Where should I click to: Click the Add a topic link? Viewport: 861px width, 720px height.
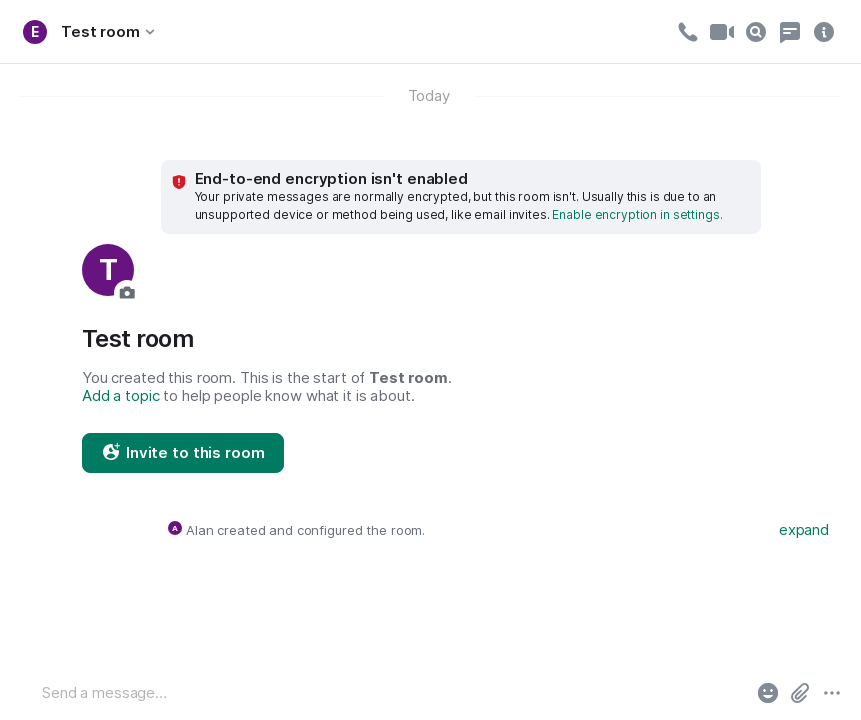[121, 396]
